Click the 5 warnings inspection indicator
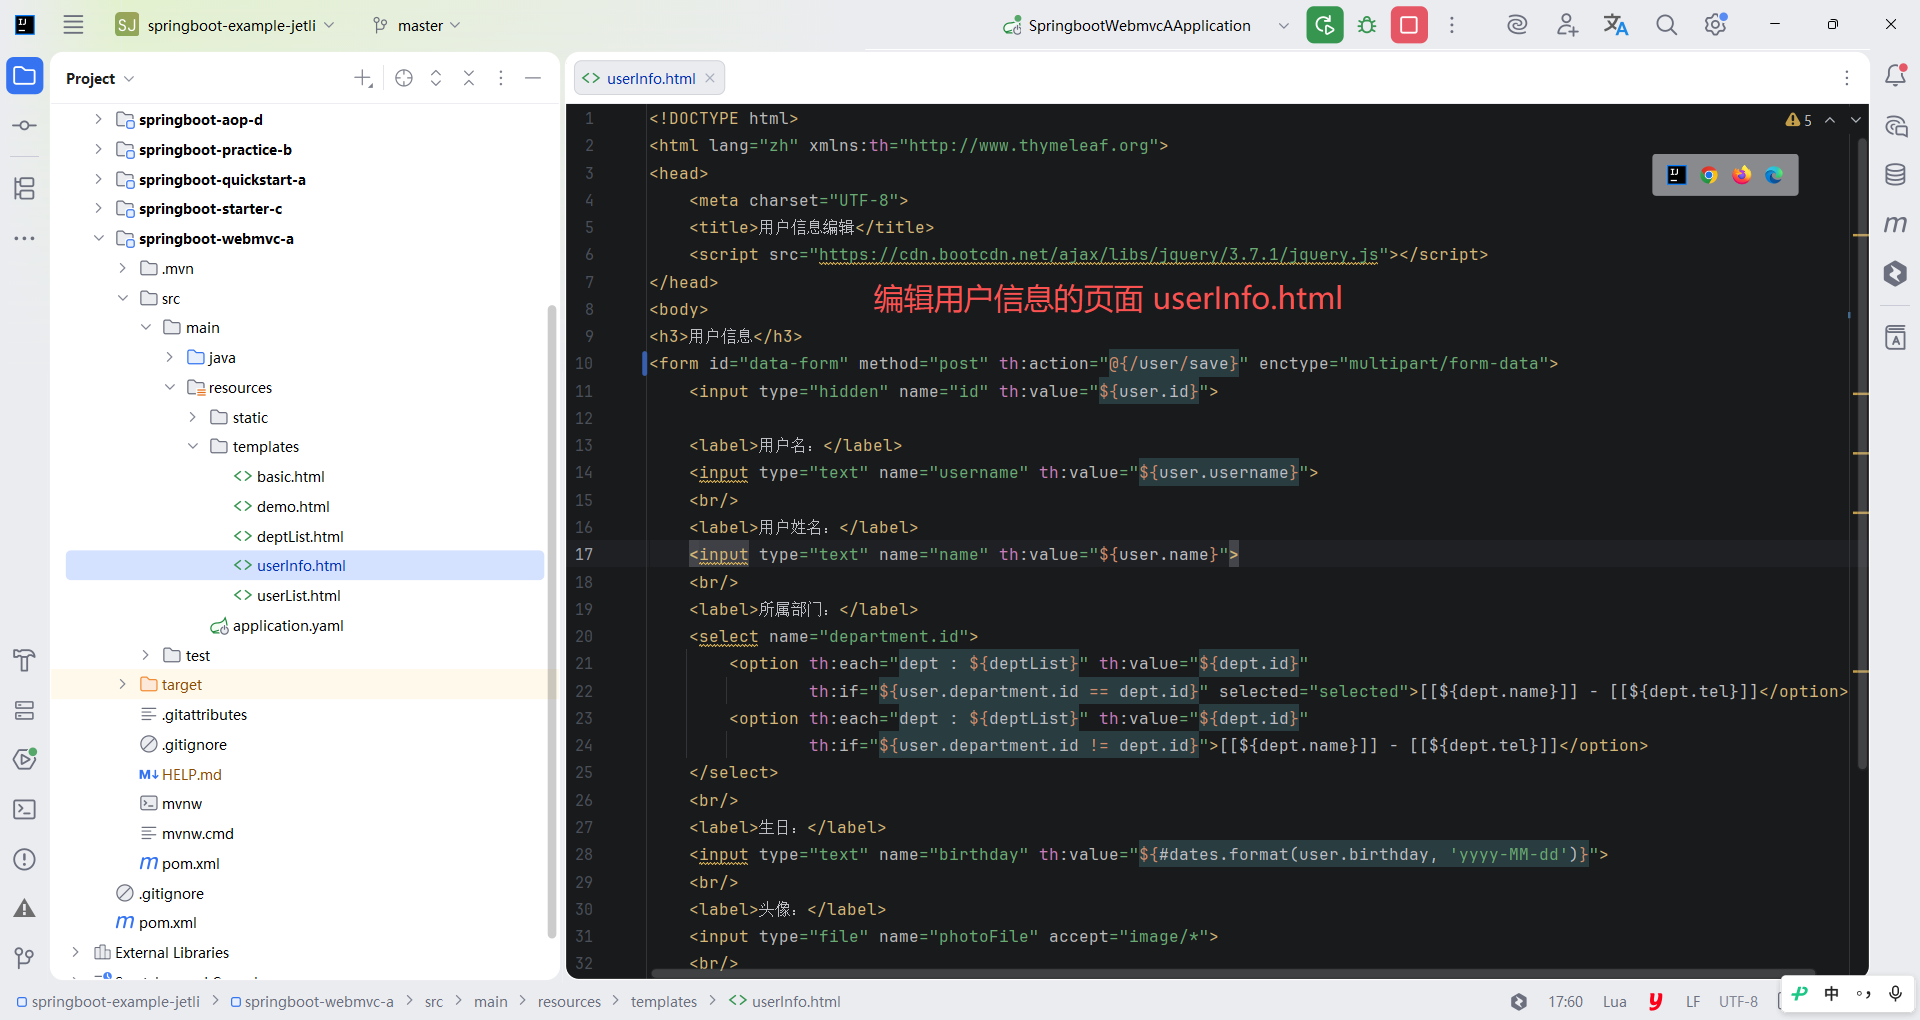This screenshot has width=1920, height=1020. coord(1799,120)
